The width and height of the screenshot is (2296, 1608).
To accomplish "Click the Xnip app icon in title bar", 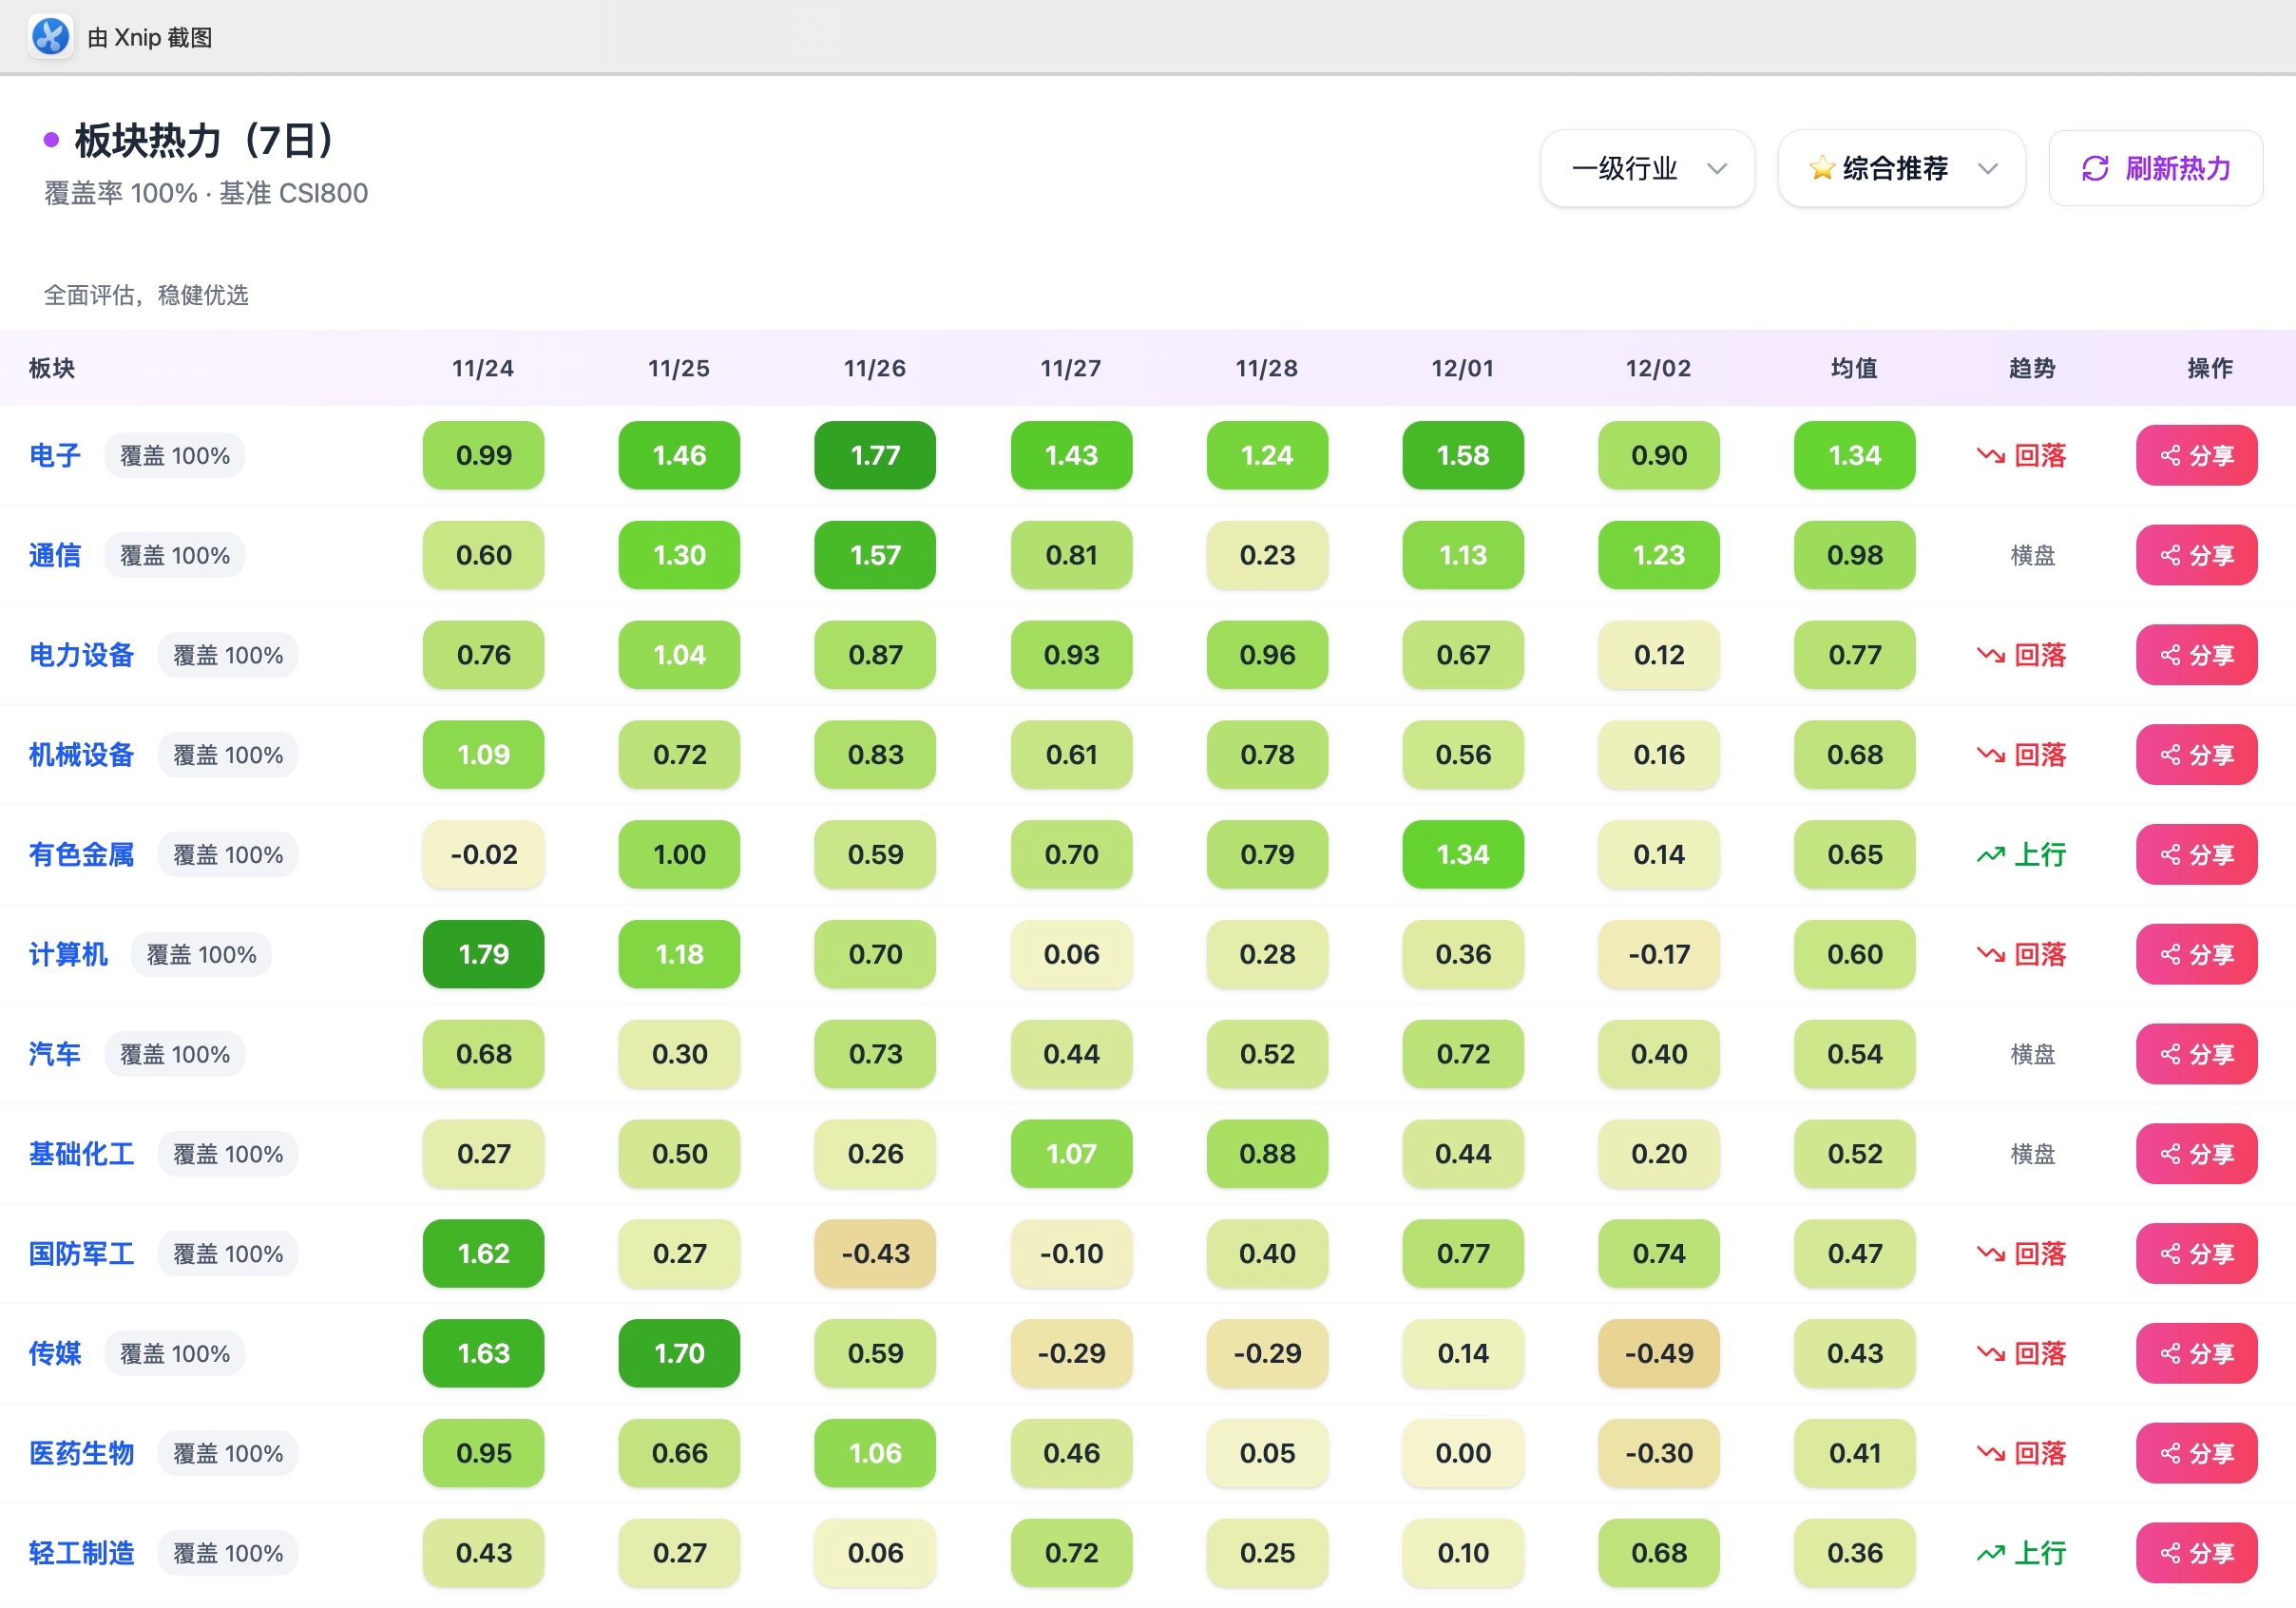I will [x=50, y=37].
